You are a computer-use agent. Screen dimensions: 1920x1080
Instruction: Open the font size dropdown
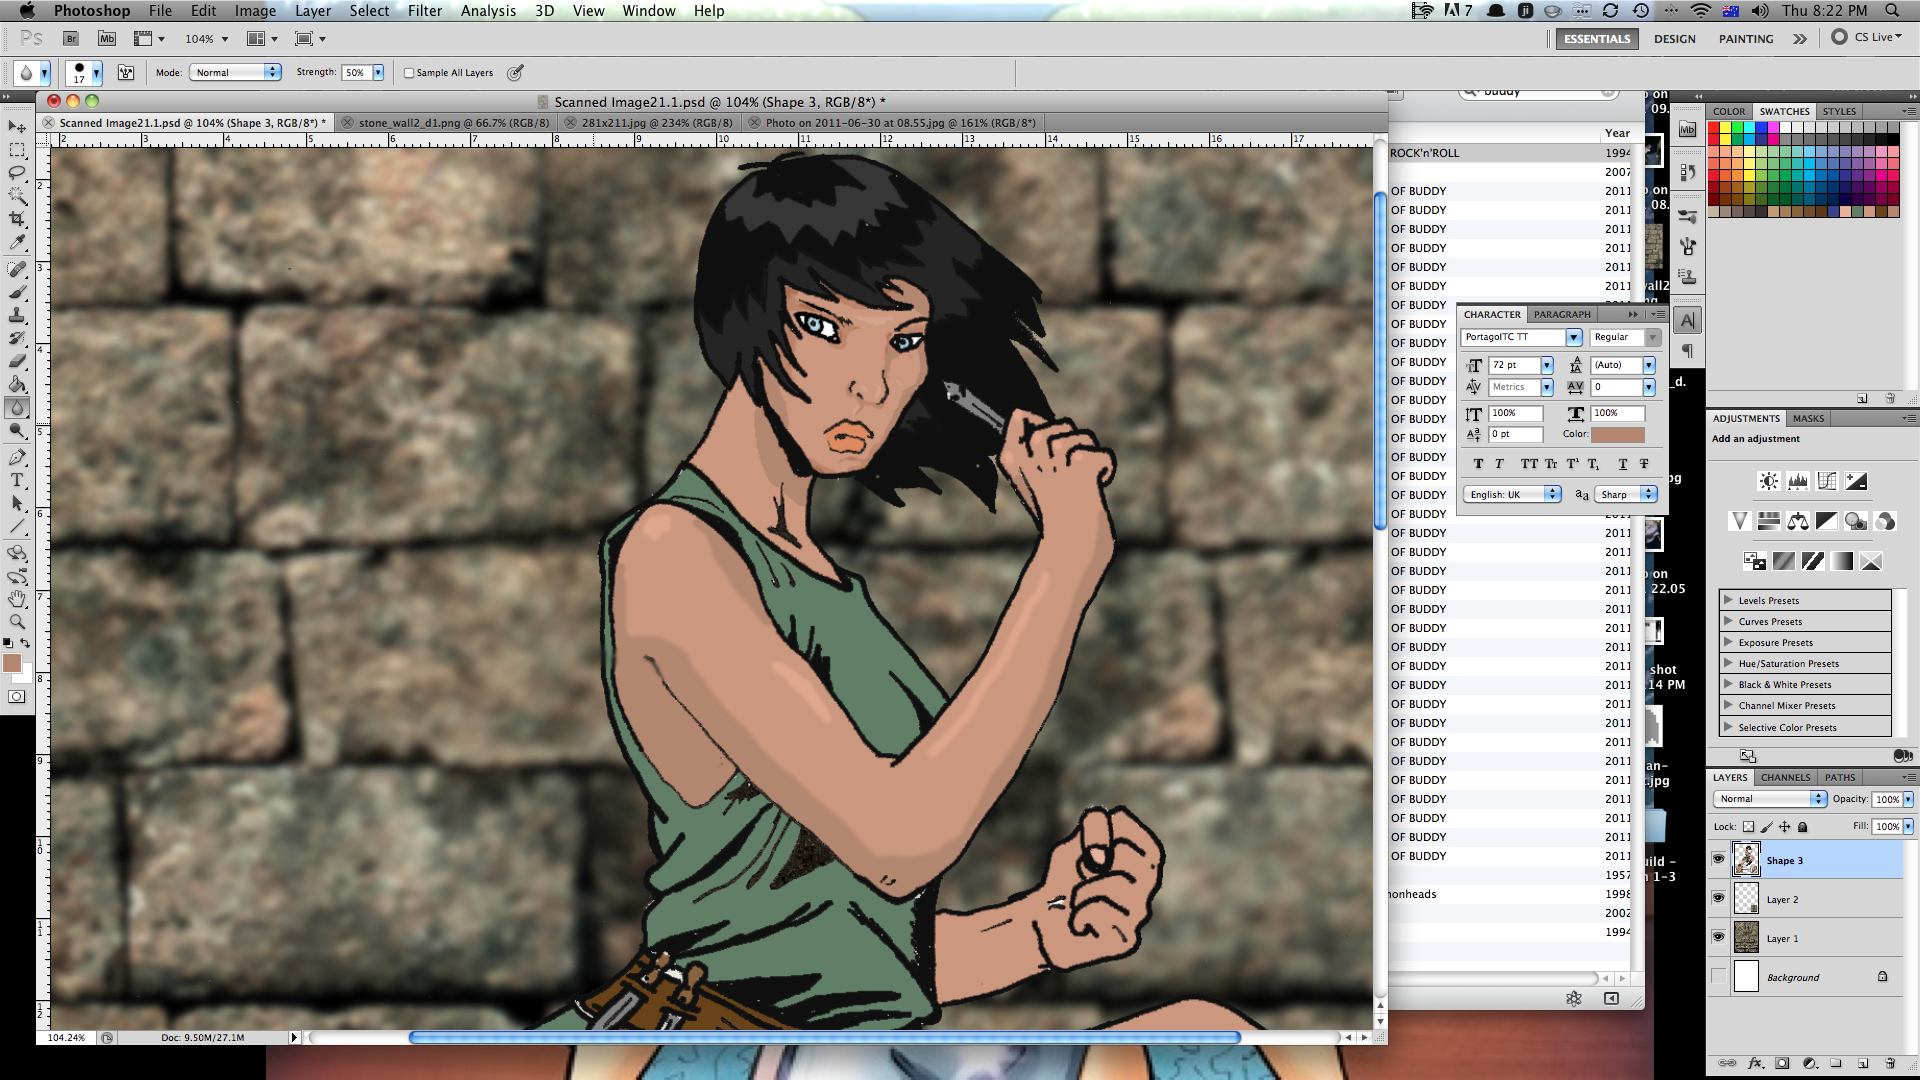[1547, 366]
